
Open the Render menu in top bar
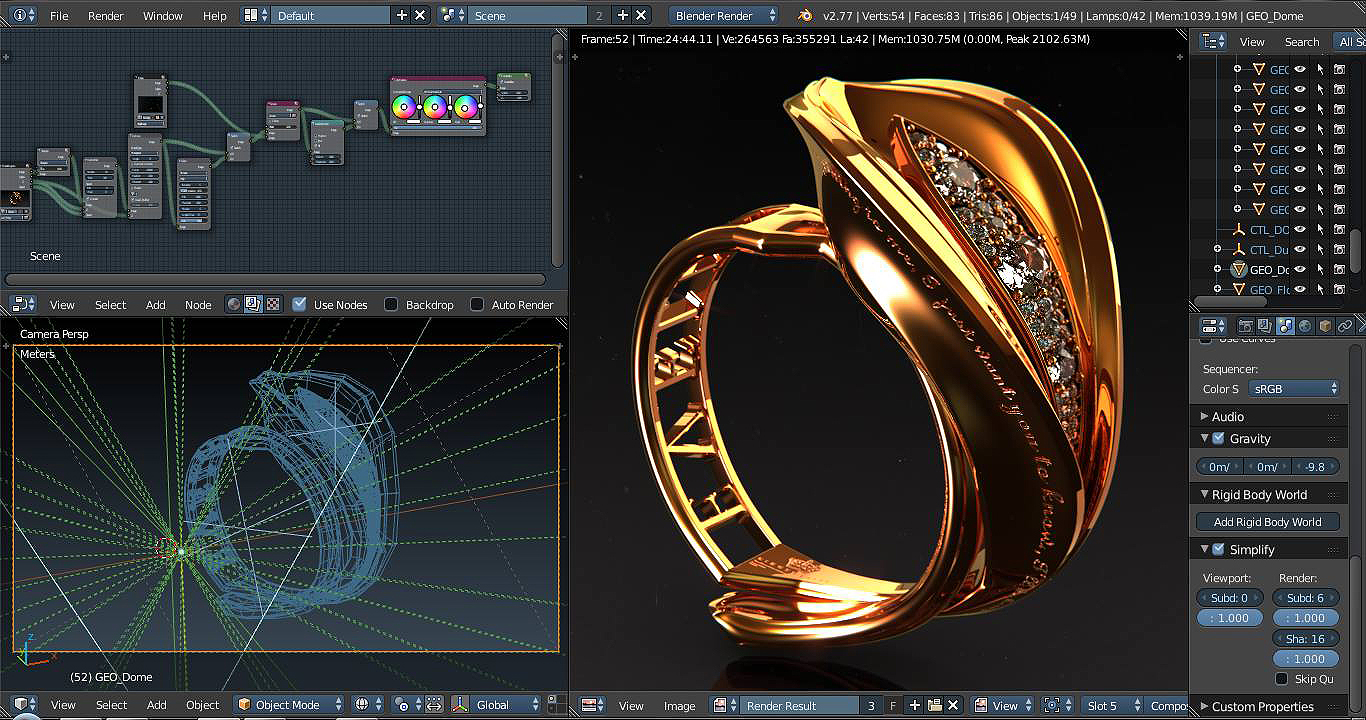[x=105, y=15]
